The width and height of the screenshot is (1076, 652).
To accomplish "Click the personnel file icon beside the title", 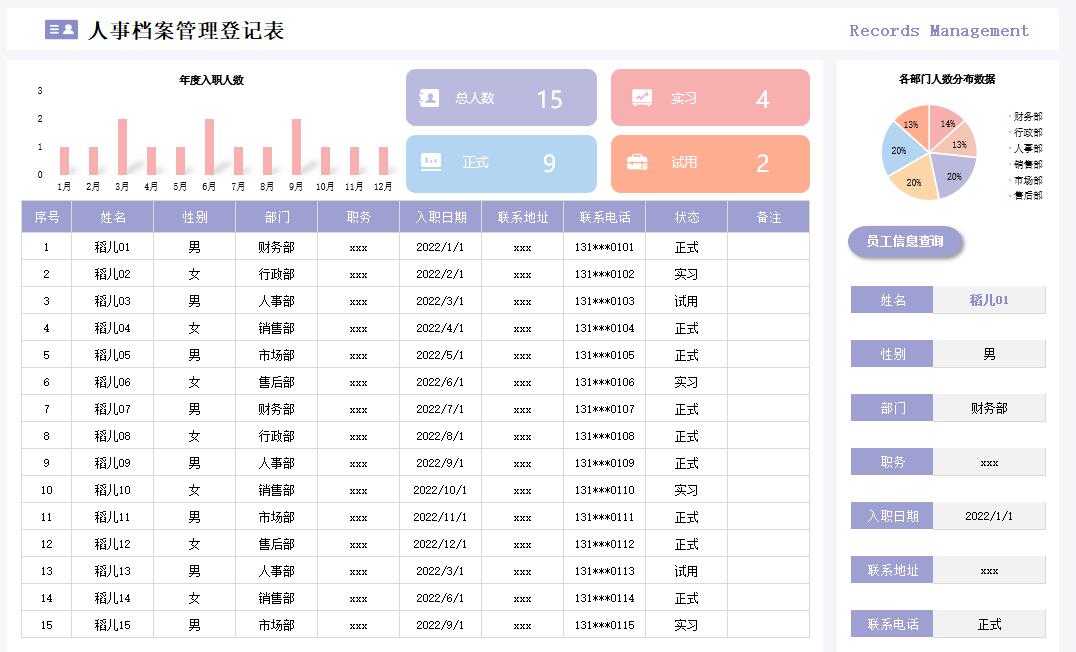I will click(x=61, y=30).
